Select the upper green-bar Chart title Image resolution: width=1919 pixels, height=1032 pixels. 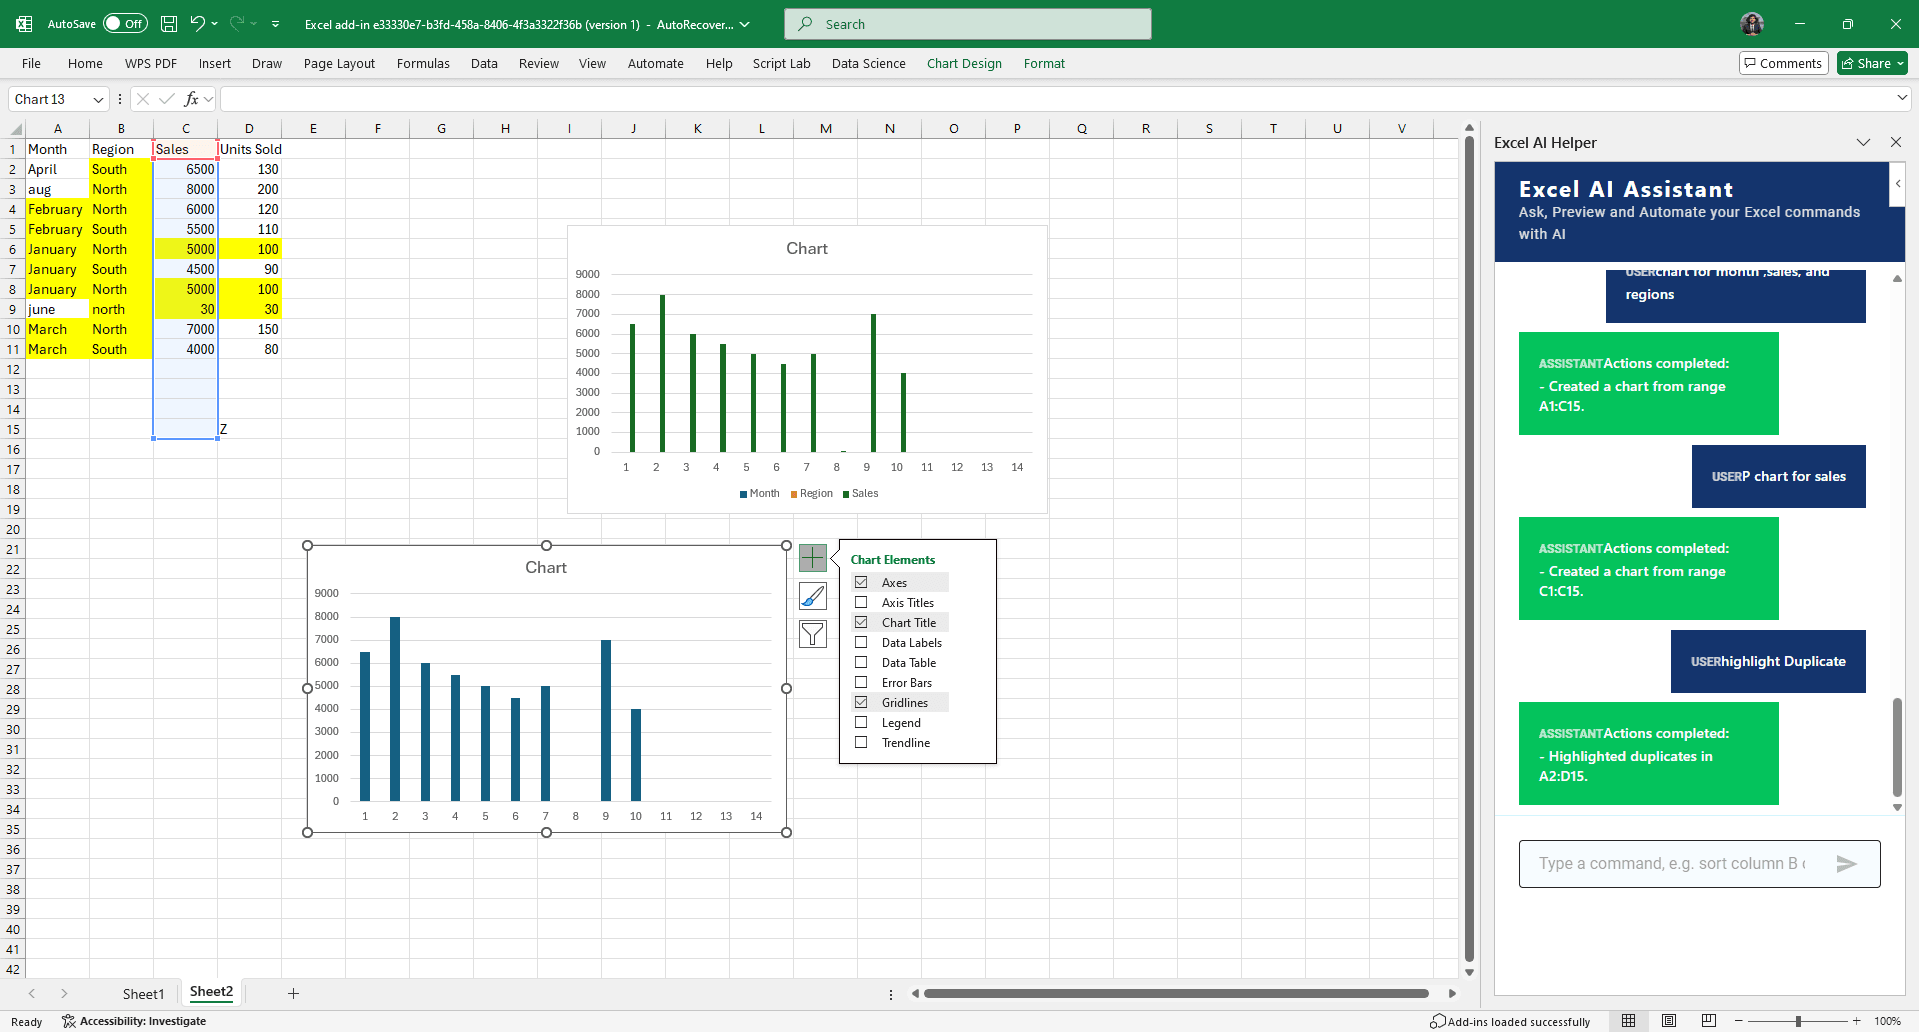[807, 248]
